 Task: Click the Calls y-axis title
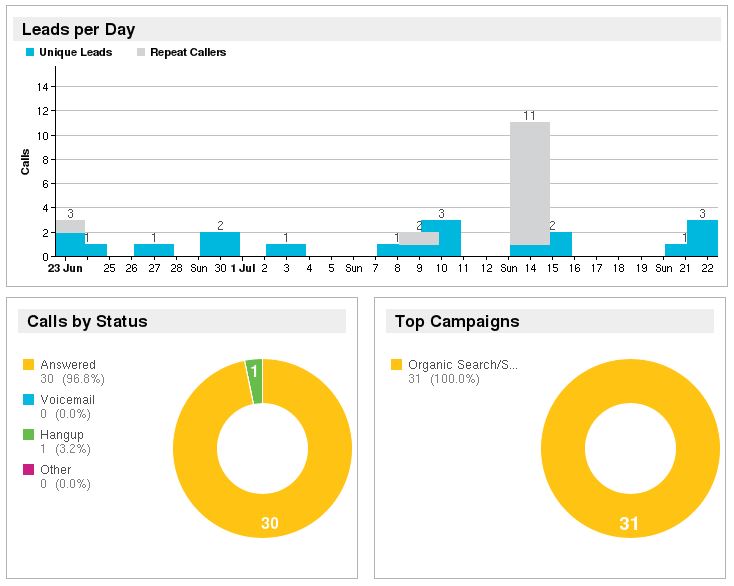(25, 162)
